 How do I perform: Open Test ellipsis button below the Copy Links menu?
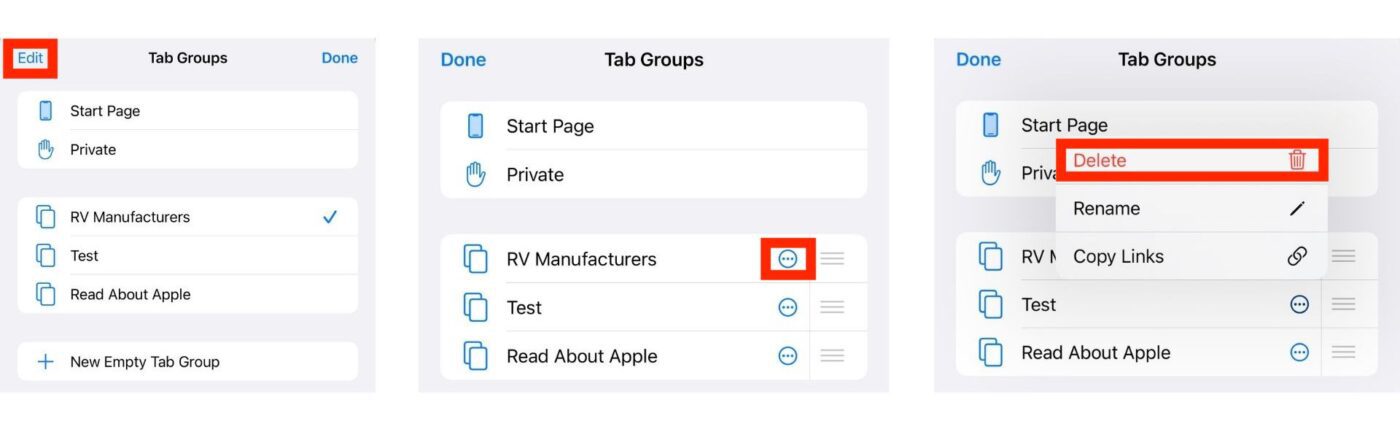pos(1299,304)
